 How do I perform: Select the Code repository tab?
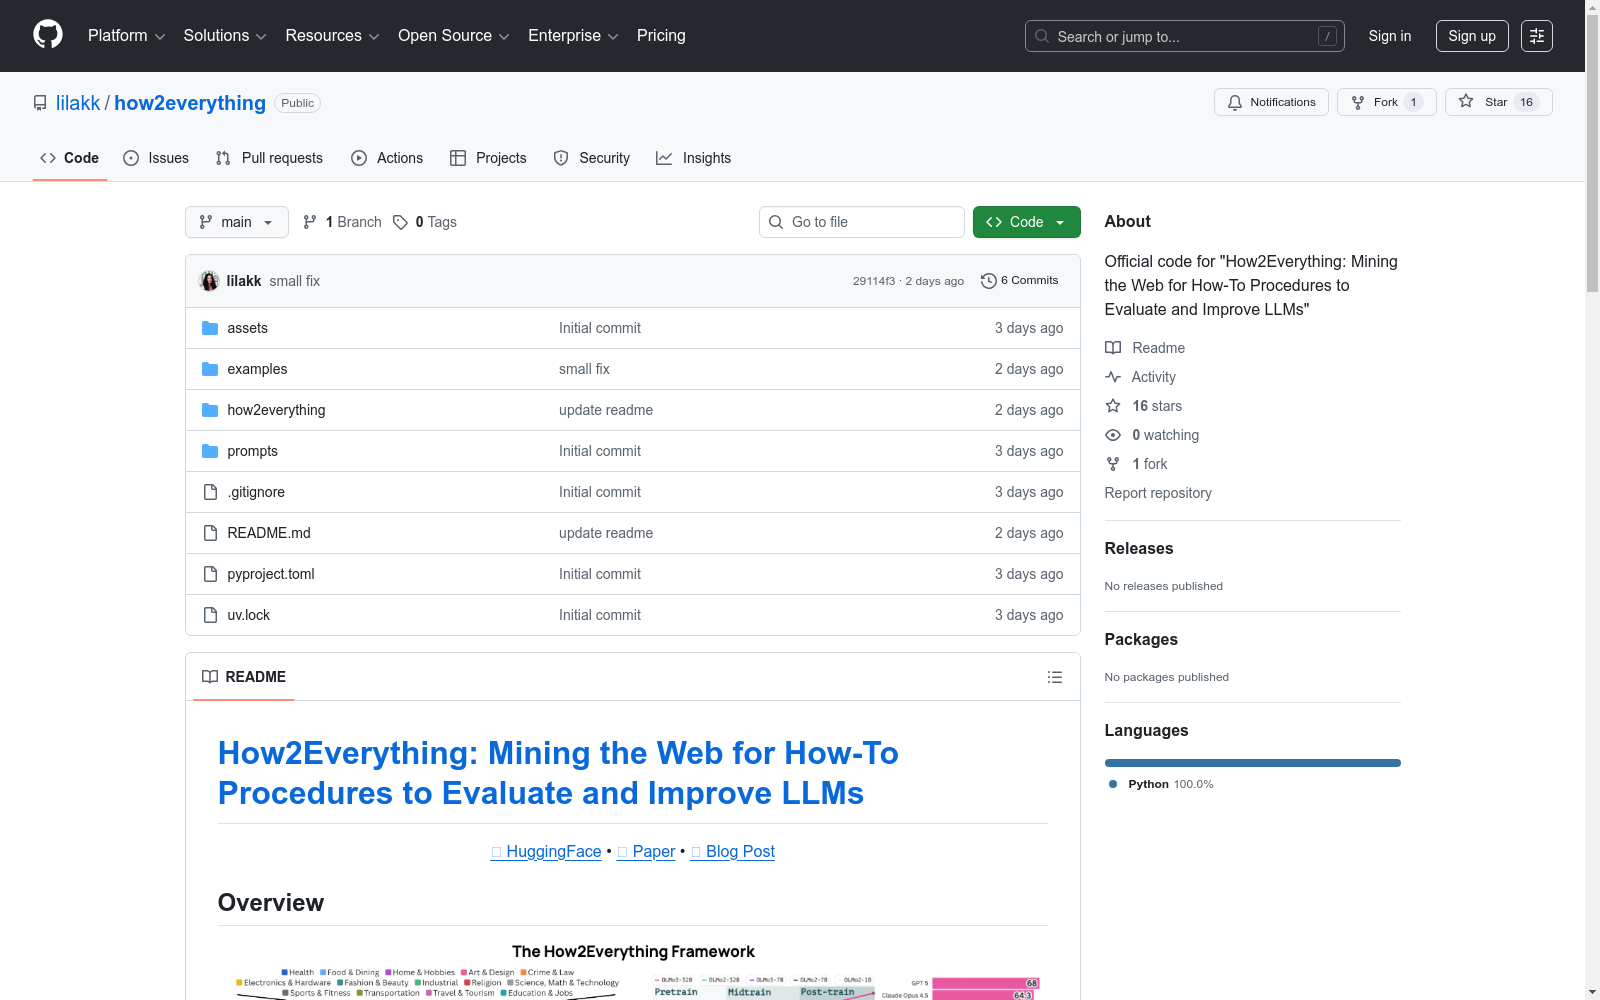click(70, 158)
